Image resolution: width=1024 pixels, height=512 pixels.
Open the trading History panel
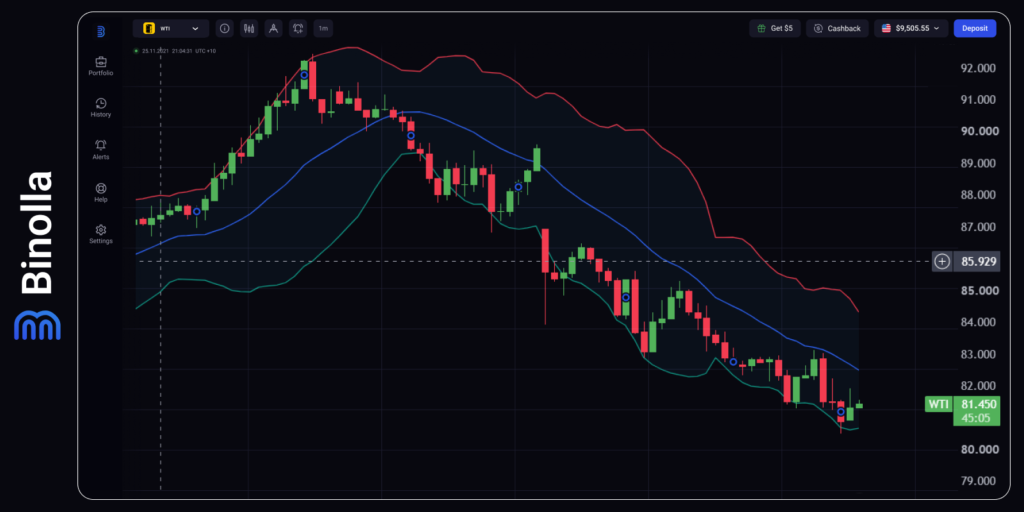pyautogui.click(x=101, y=108)
